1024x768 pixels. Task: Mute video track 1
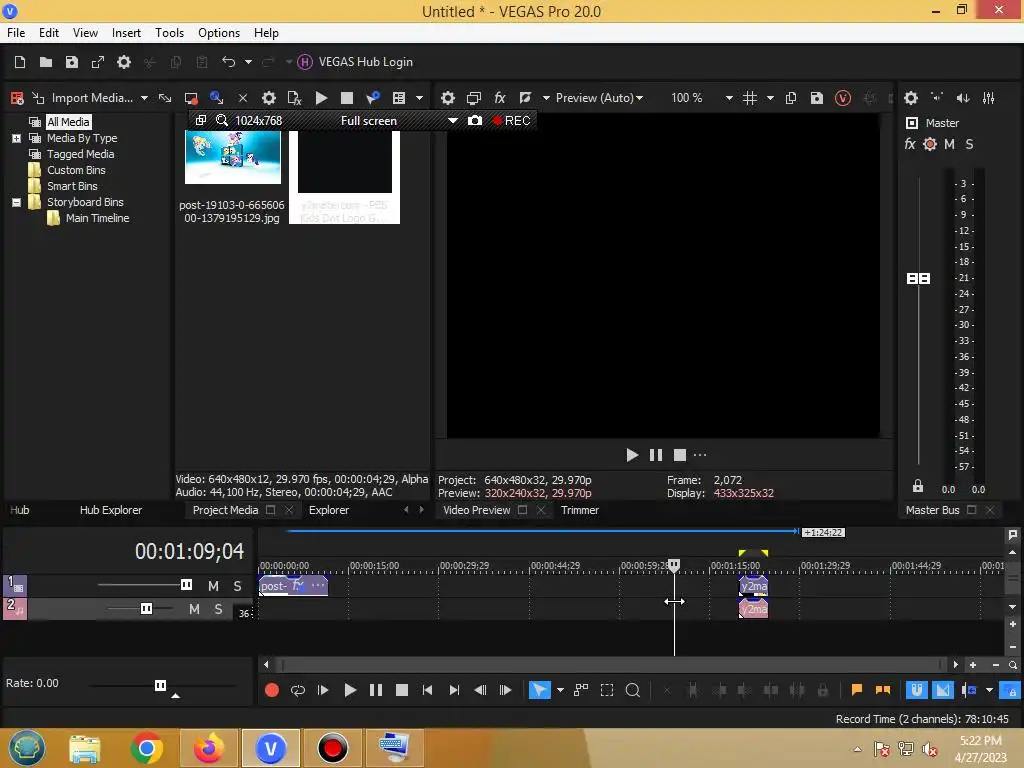(x=214, y=586)
